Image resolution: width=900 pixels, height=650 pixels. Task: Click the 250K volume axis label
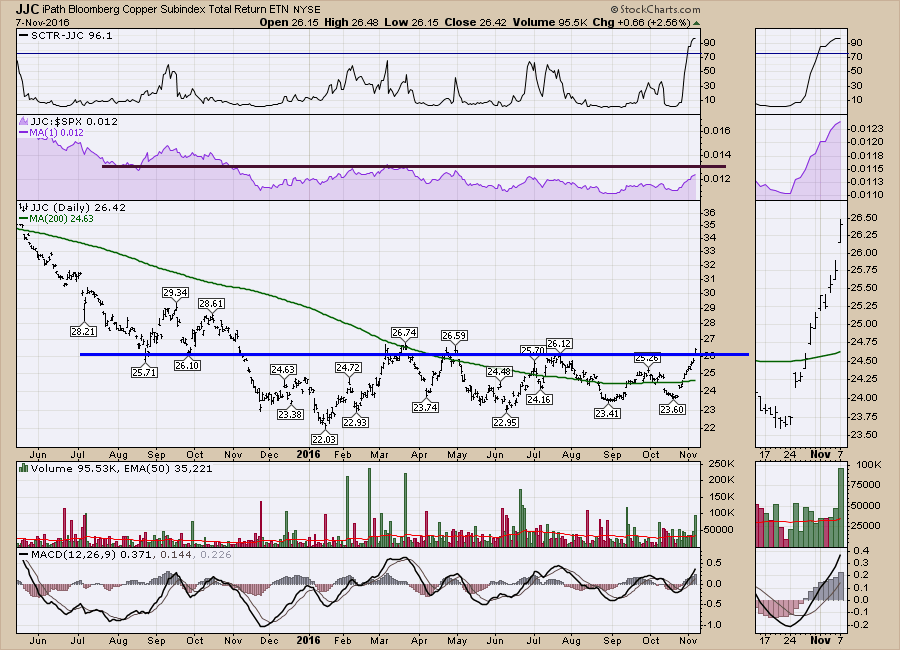point(721,463)
